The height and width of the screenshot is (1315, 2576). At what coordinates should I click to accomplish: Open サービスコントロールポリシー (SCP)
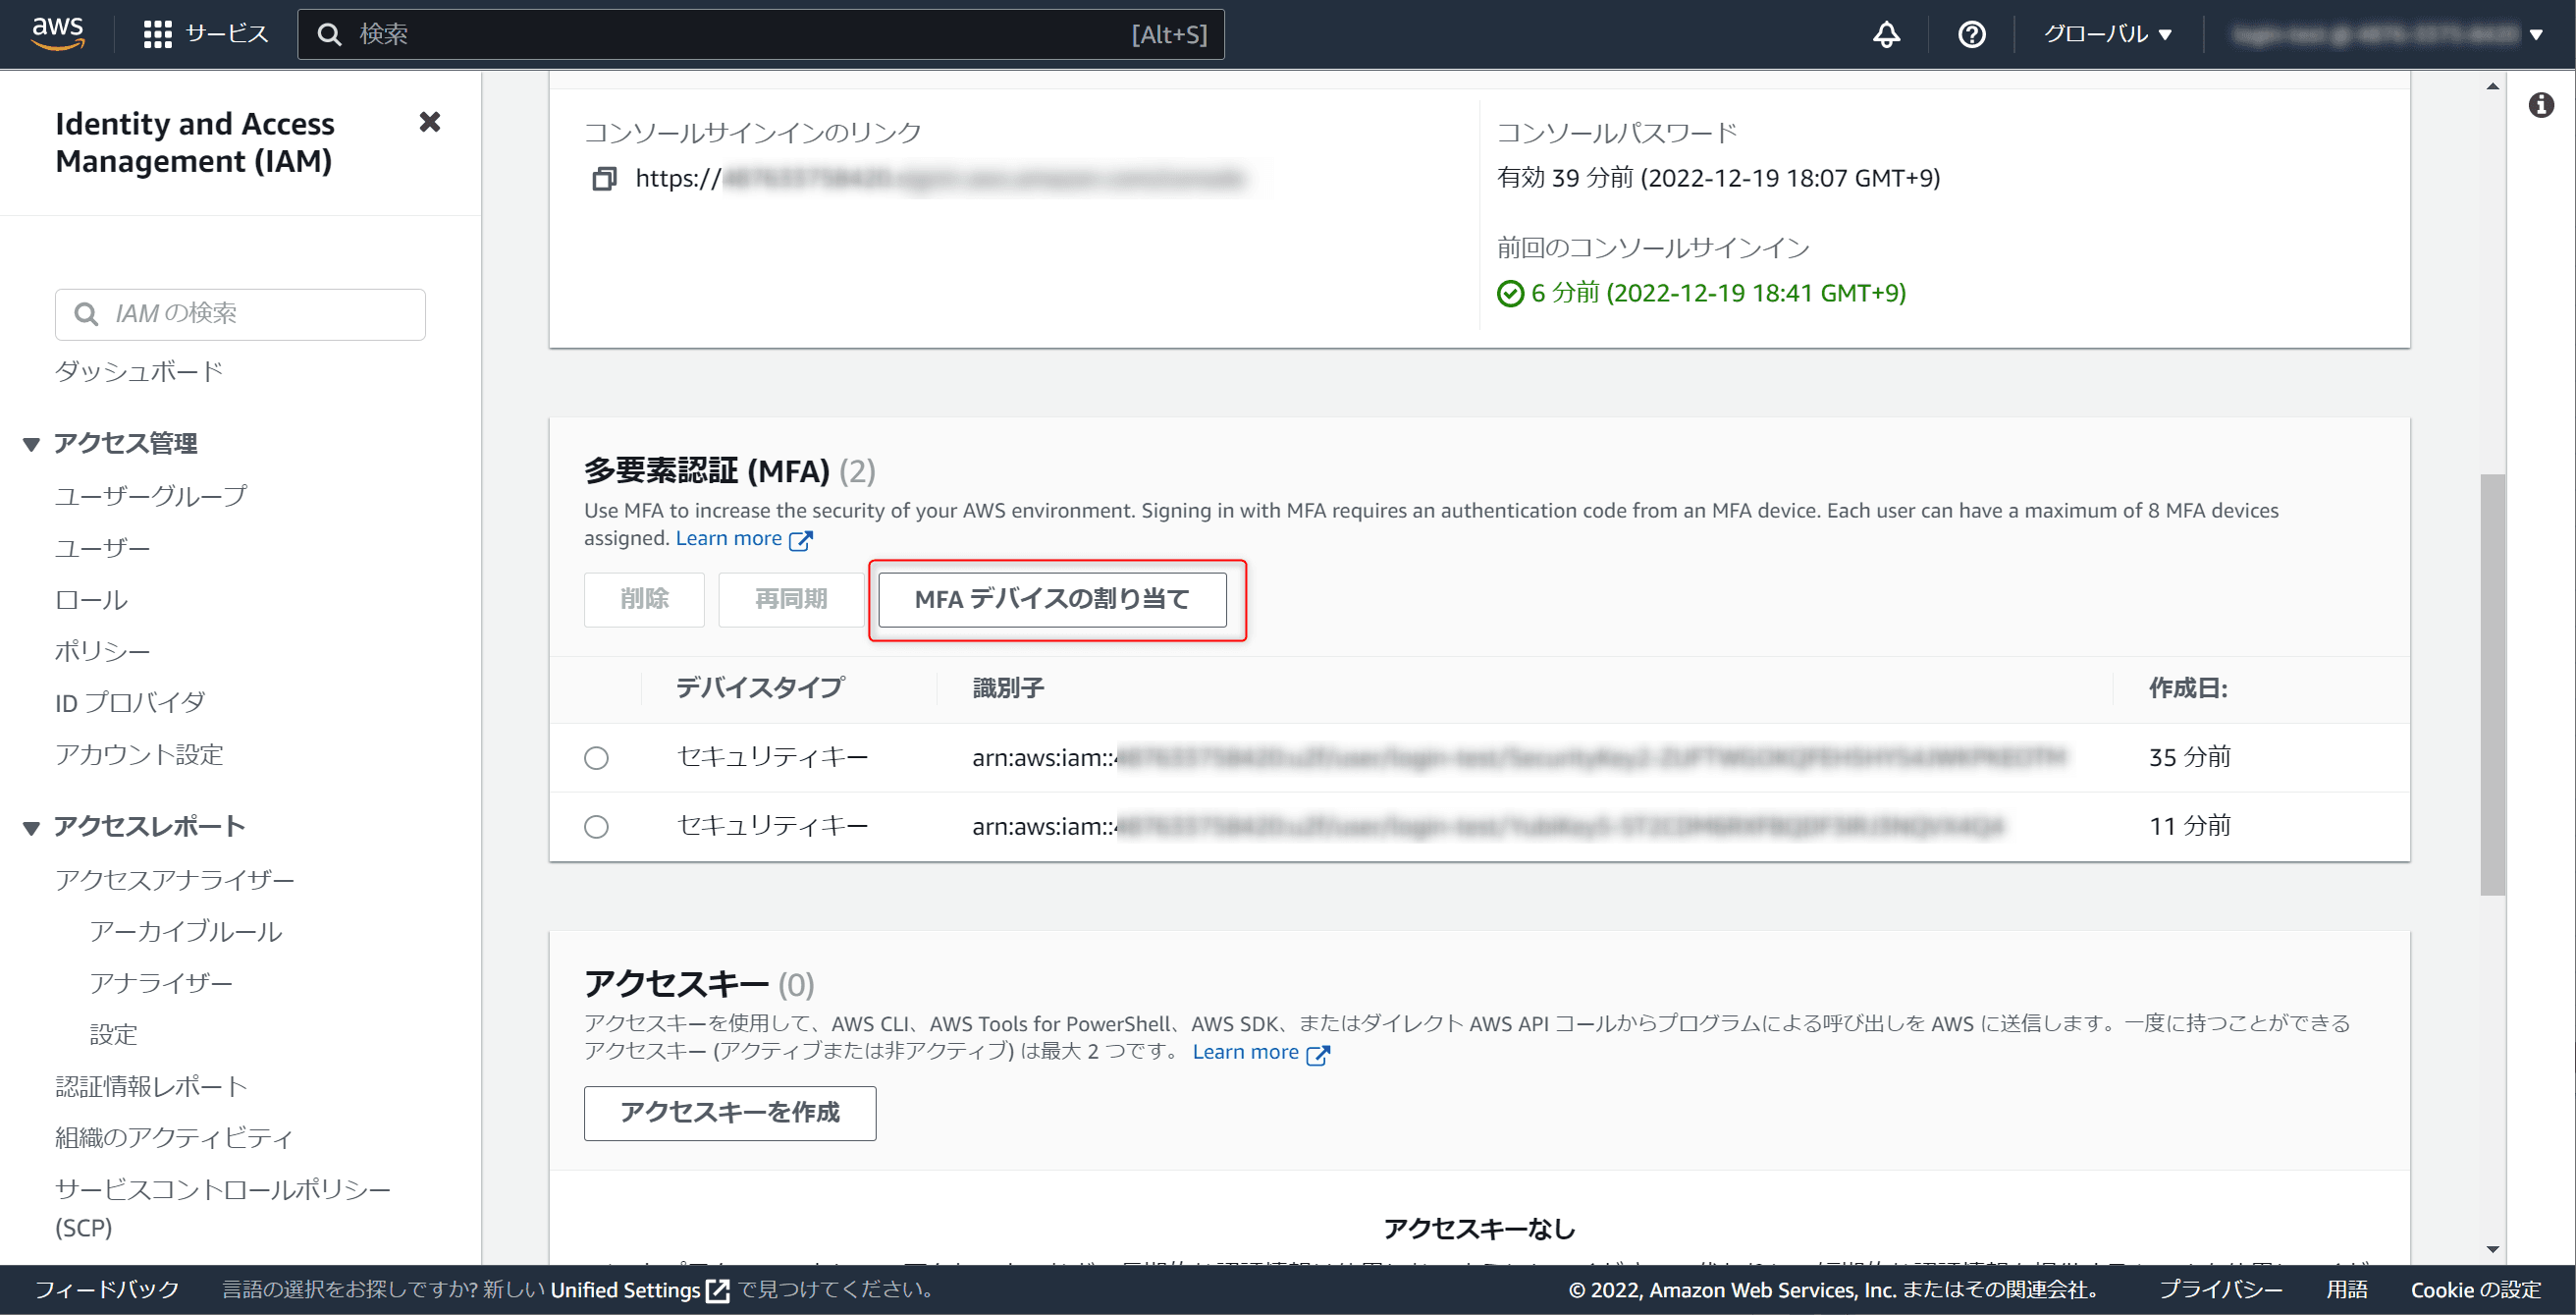223,1208
